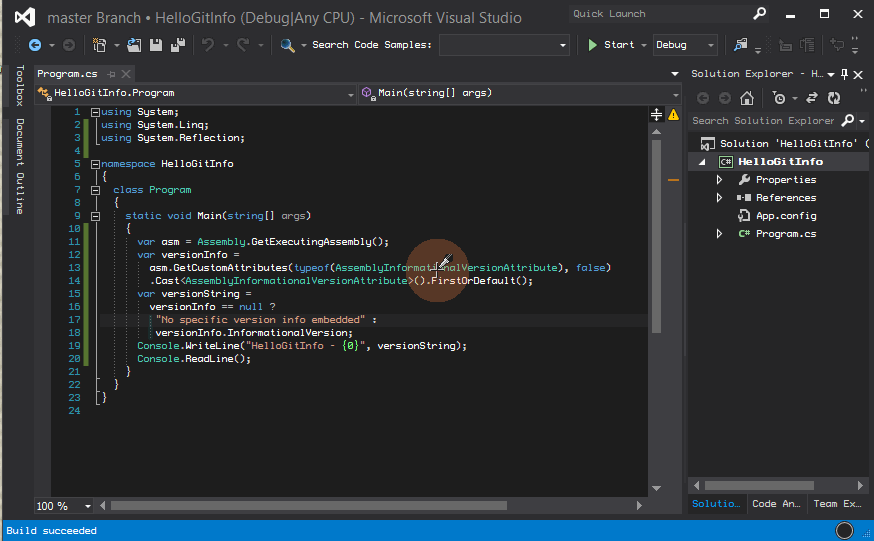Collapse the class Program outline block
The width and height of the screenshot is (874, 541).
[95, 190]
